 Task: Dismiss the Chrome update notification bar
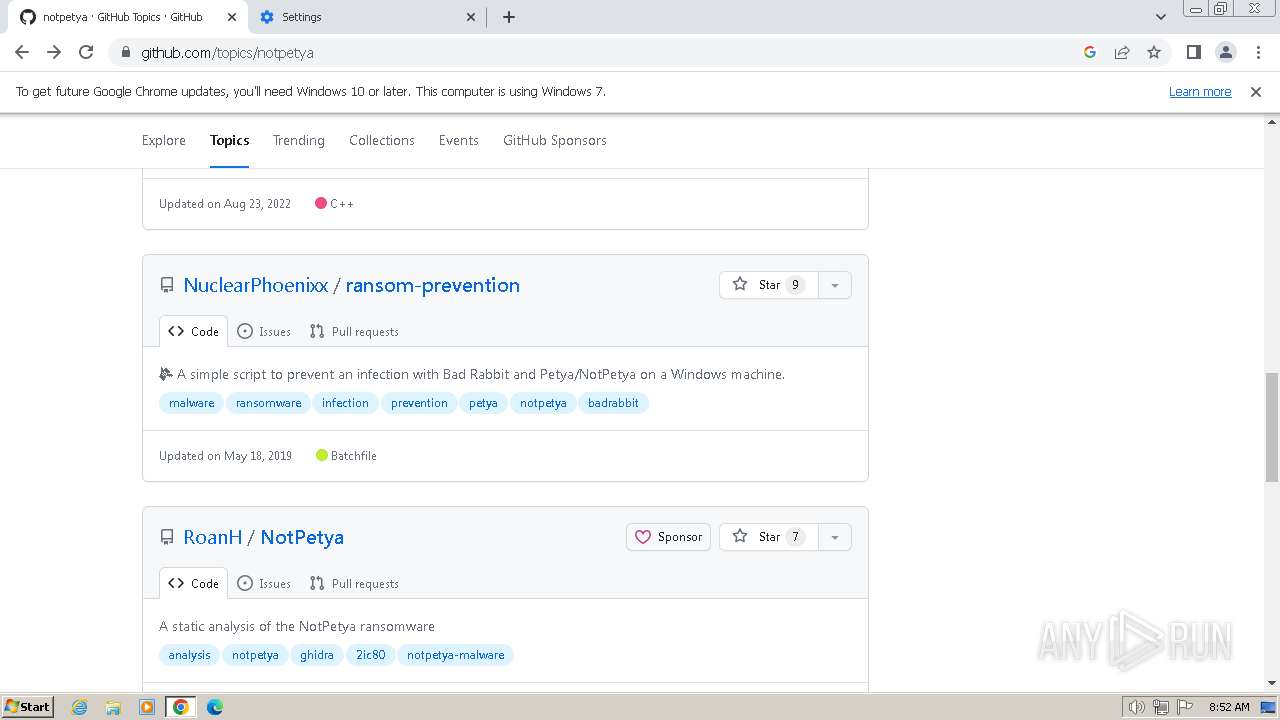[1256, 91]
